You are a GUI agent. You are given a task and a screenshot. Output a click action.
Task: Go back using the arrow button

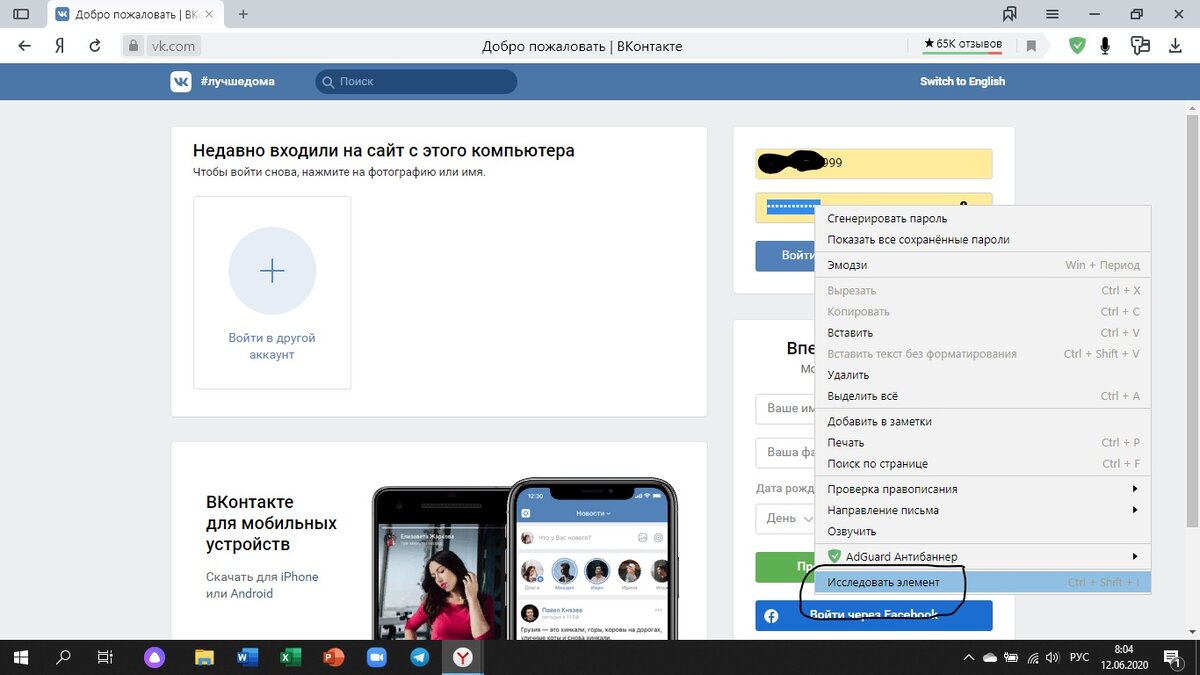pos(25,45)
